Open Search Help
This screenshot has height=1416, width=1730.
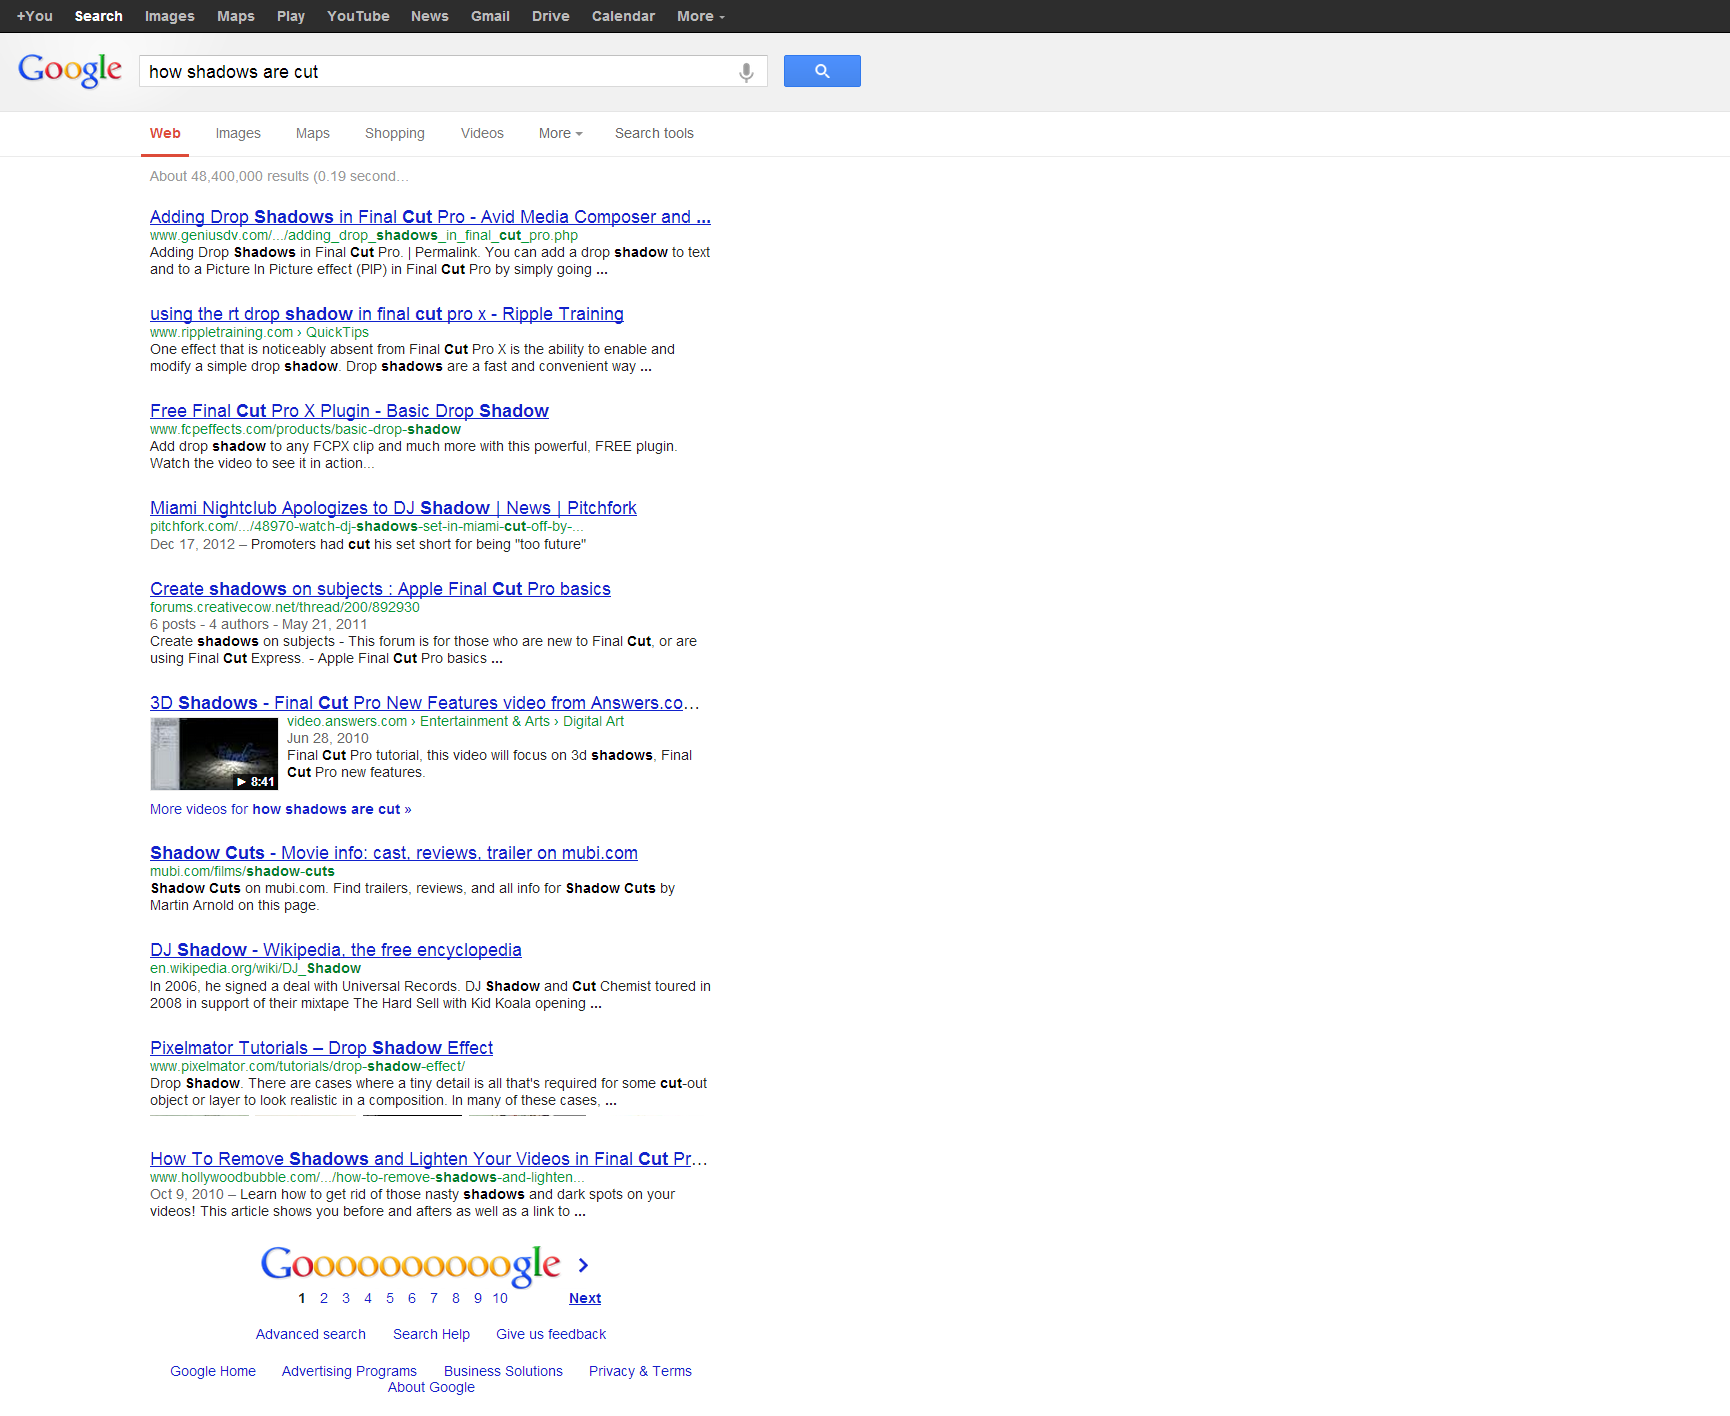[431, 1334]
